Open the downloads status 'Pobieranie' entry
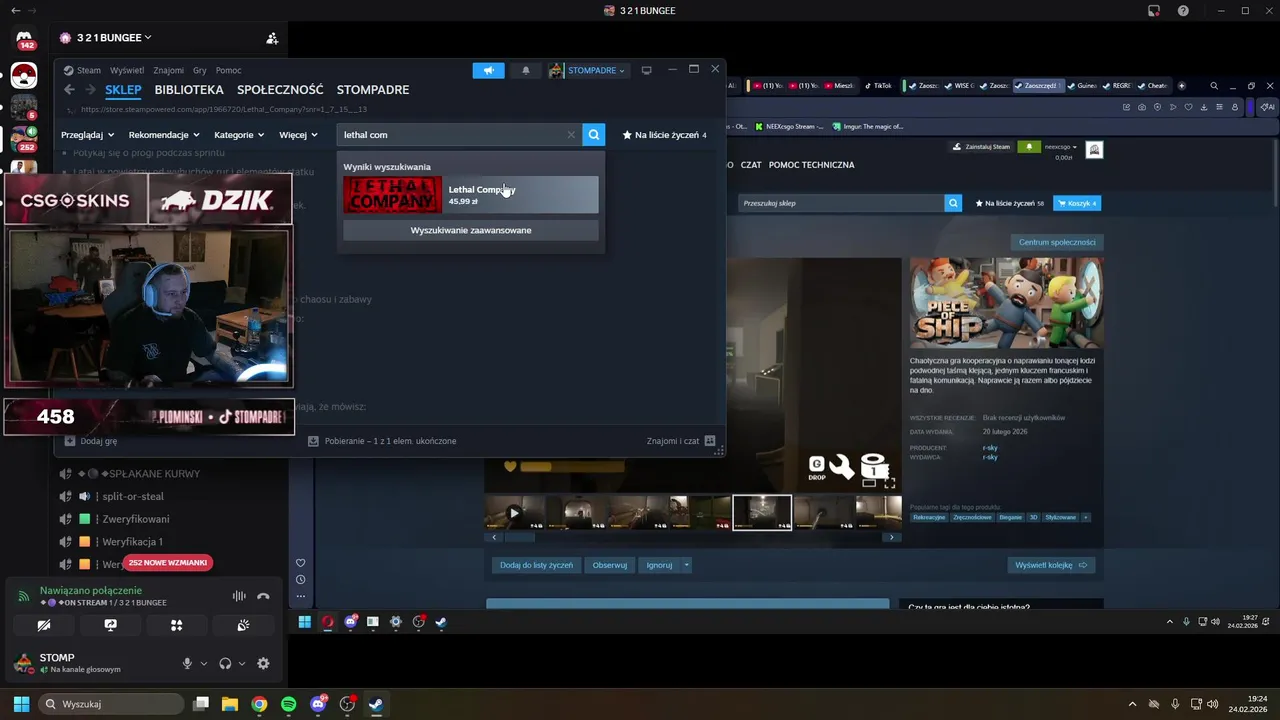Viewport: 1280px width, 720px height. click(x=382, y=441)
